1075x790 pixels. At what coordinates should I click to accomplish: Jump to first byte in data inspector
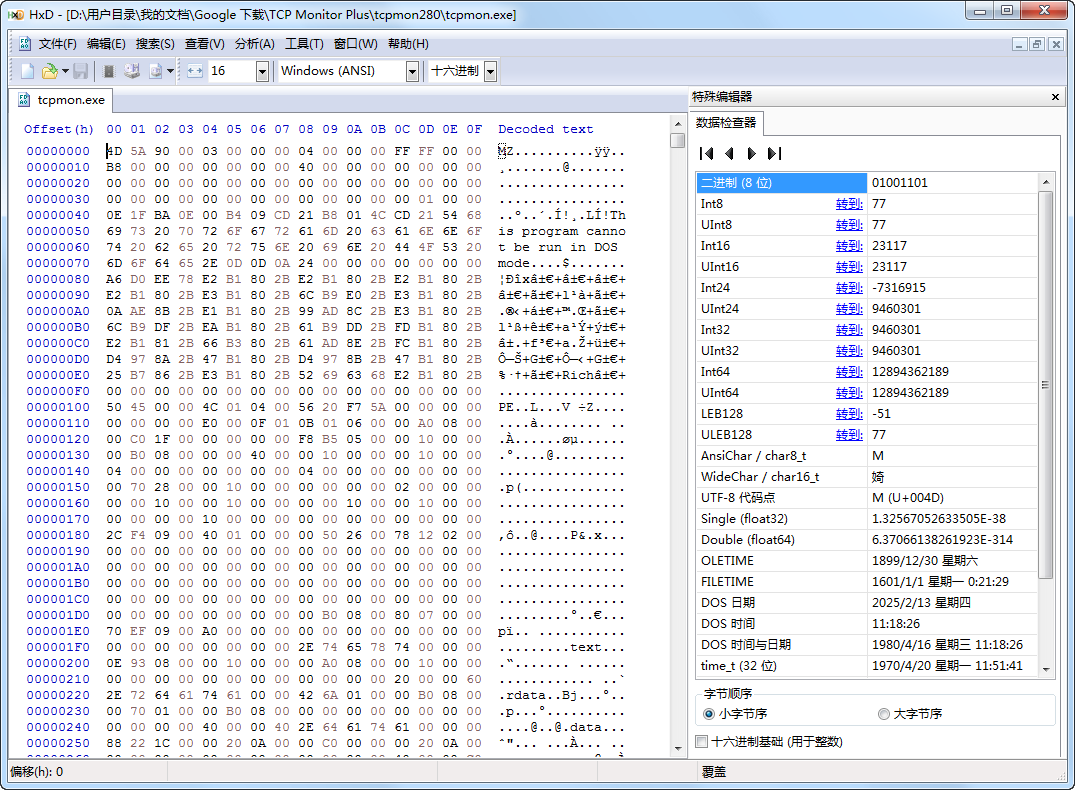pos(707,153)
